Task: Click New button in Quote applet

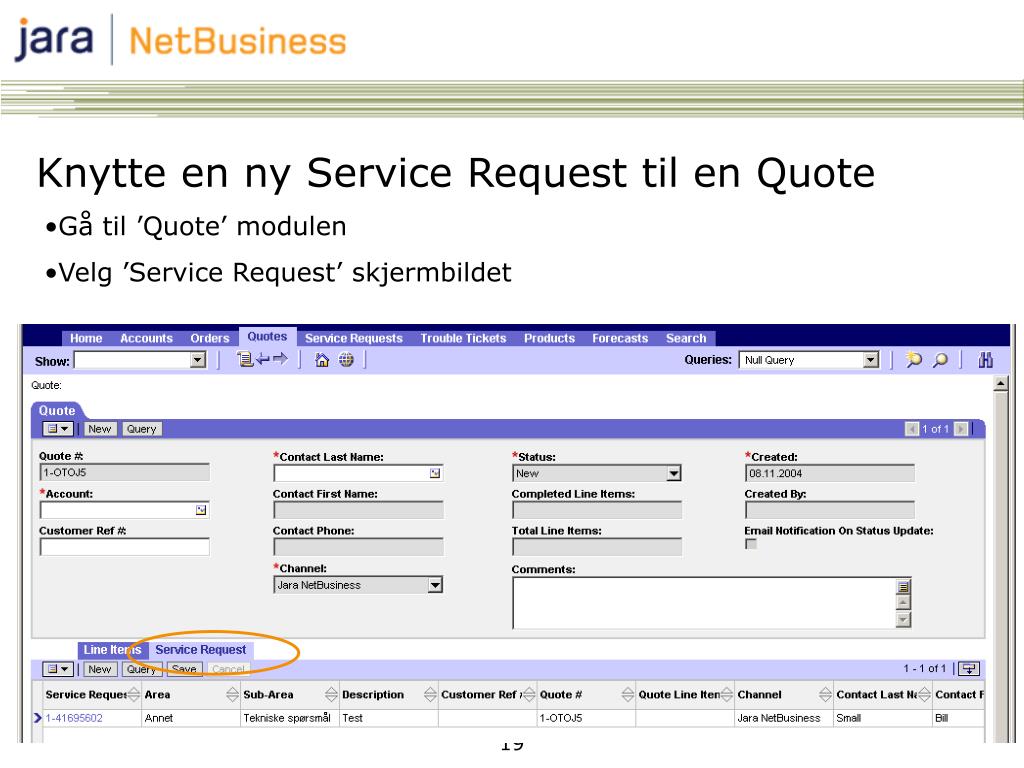Action: pyautogui.click(x=100, y=429)
